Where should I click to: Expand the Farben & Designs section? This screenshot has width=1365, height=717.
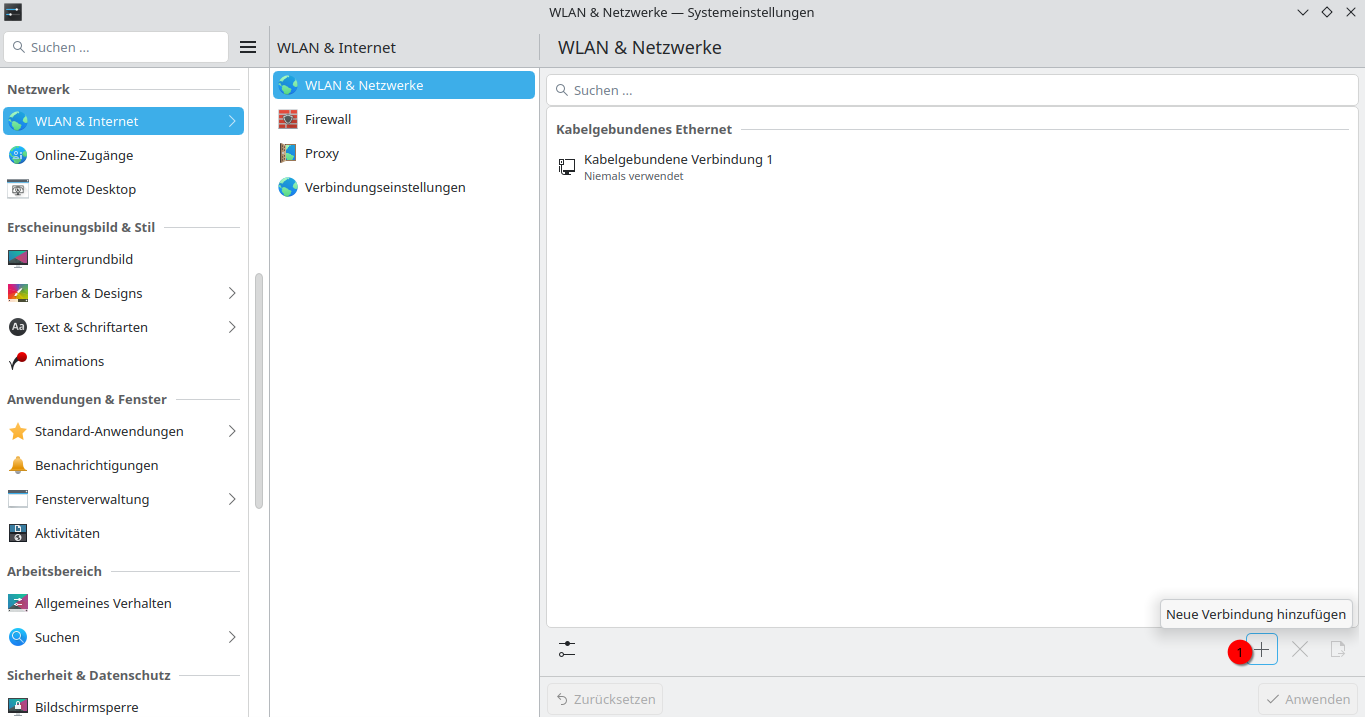click(232, 293)
